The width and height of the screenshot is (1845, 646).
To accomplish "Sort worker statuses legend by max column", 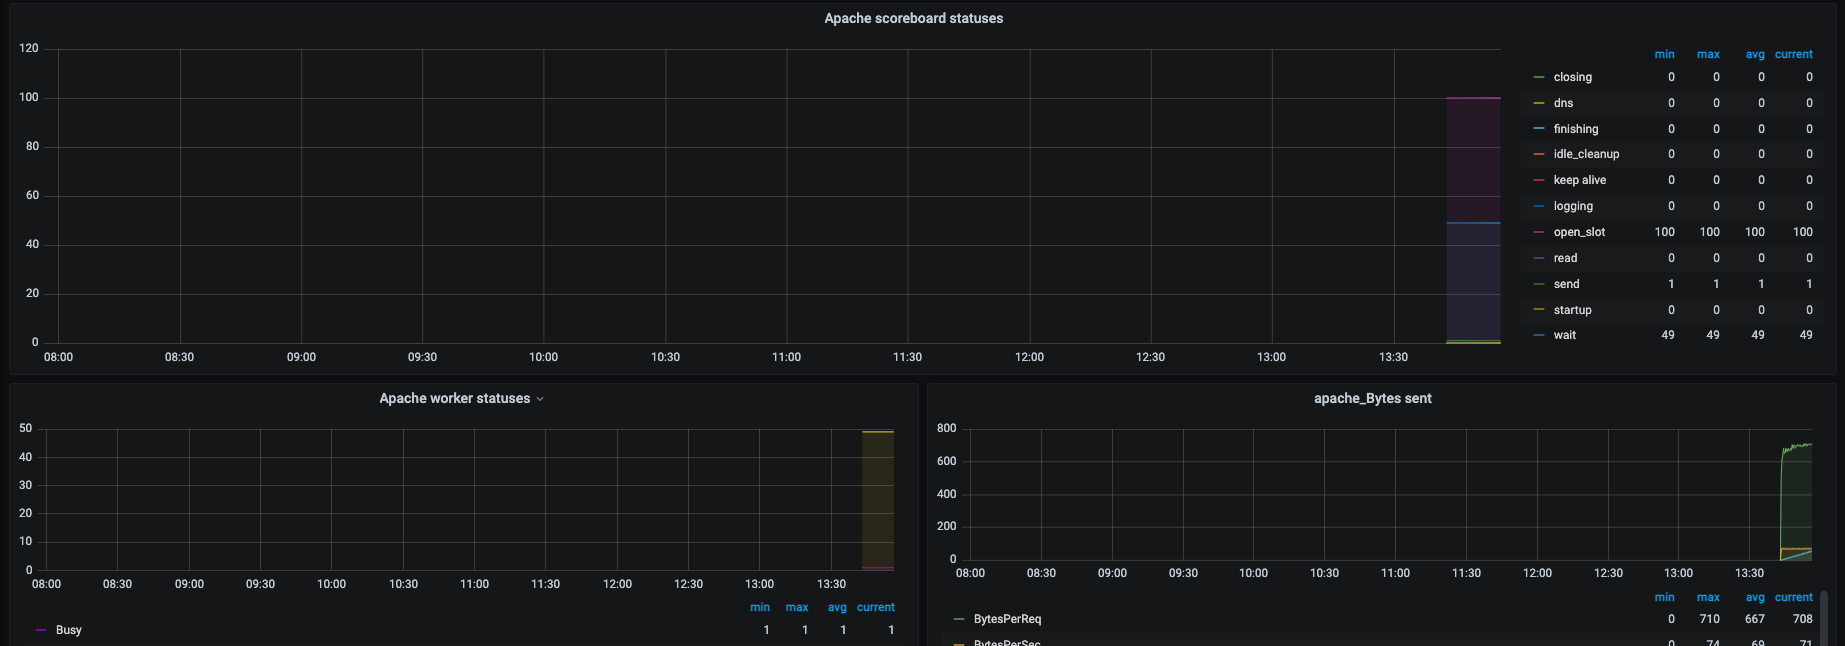I will tap(797, 607).
